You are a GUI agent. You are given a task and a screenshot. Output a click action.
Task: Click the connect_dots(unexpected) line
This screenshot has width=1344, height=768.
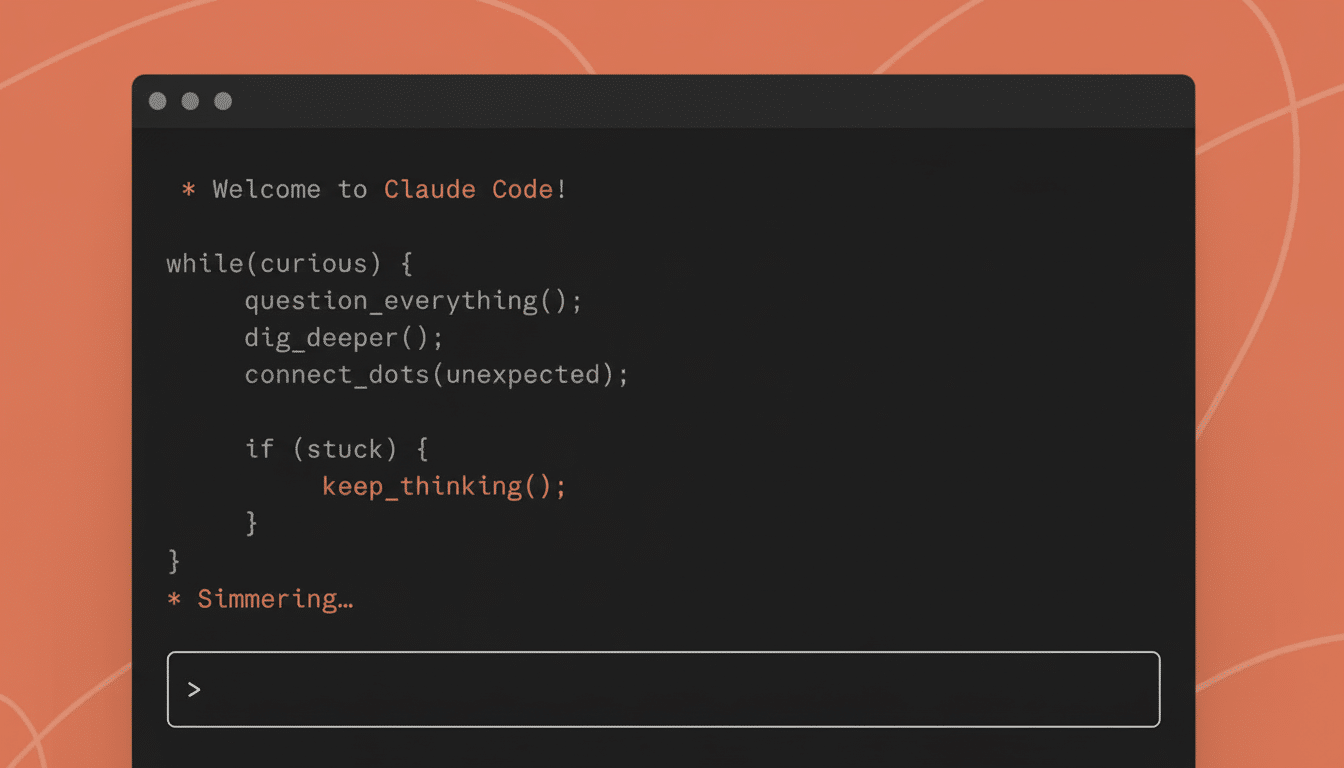(436, 375)
